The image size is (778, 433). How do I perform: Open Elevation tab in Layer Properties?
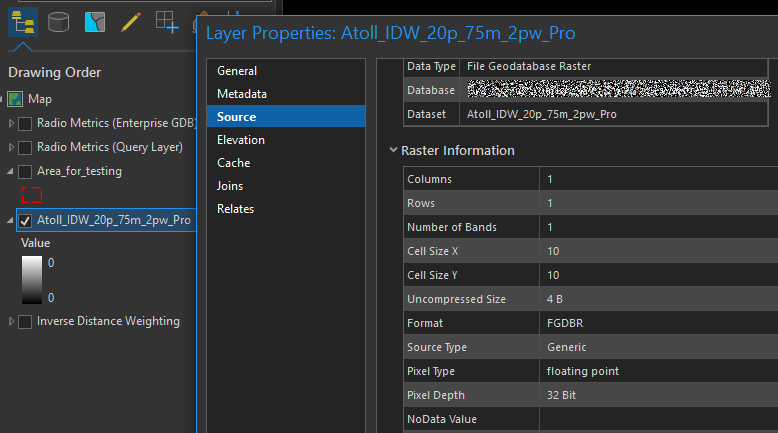click(286, 140)
